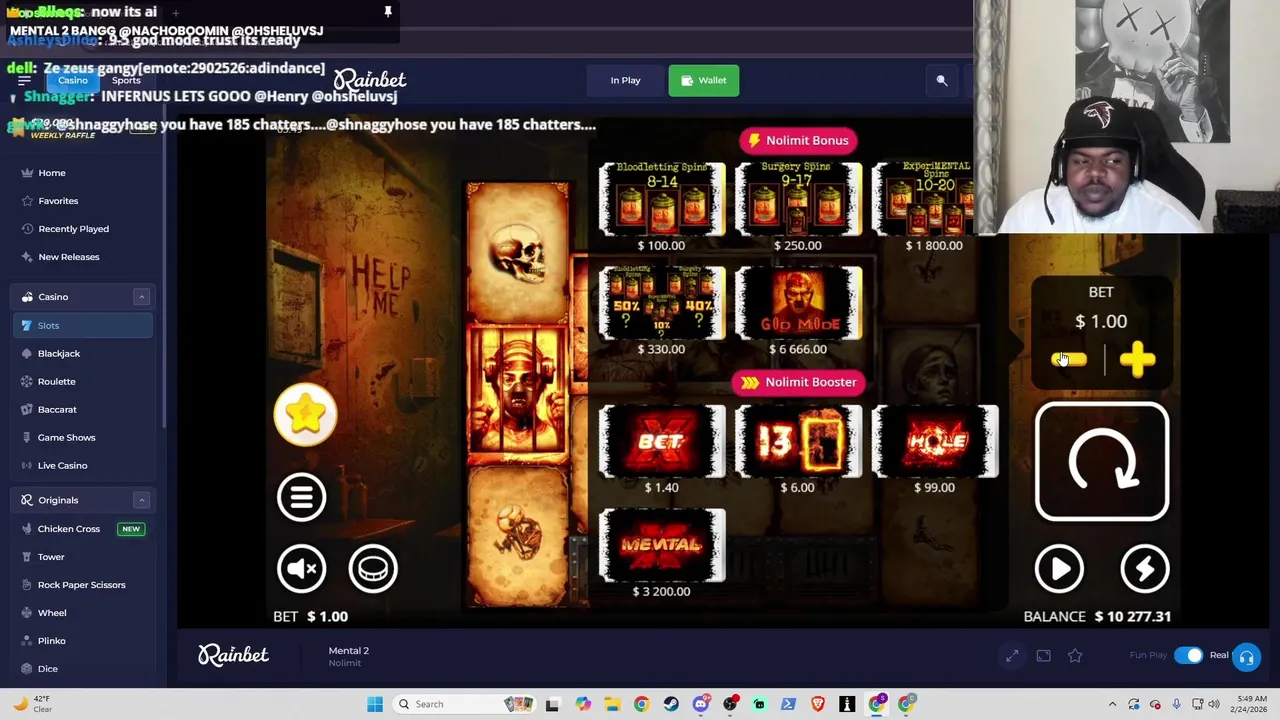
Task: Open site search magnifier icon
Action: pyautogui.click(x=941, y=81)
